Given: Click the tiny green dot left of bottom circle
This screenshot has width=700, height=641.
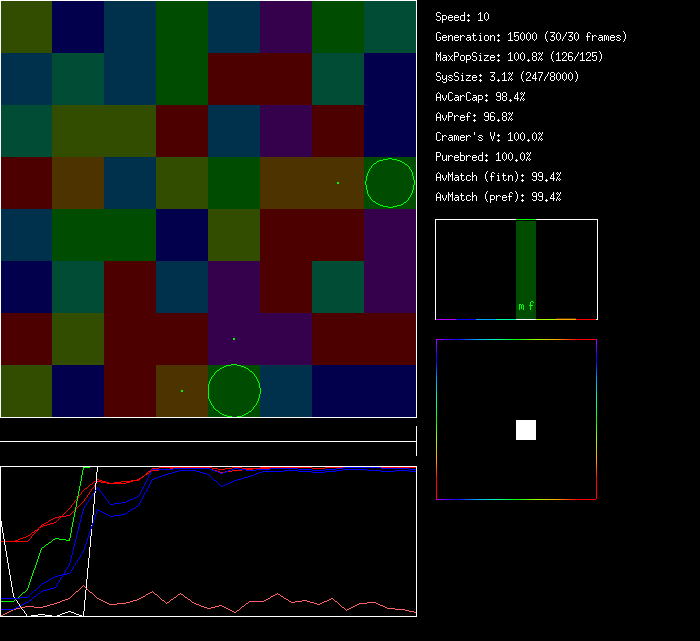Looking at the screenshot, I should [182, 391].
